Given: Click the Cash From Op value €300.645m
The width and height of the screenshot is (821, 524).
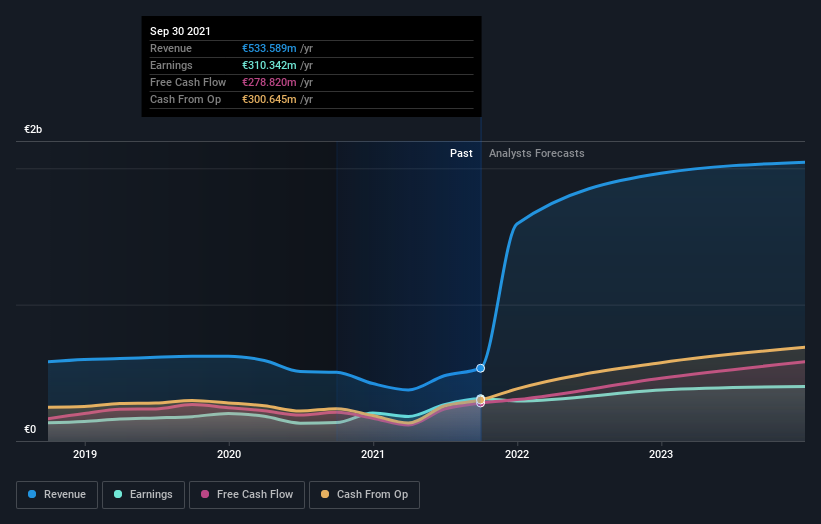Looking at the screenshot, I should point(269,99).
